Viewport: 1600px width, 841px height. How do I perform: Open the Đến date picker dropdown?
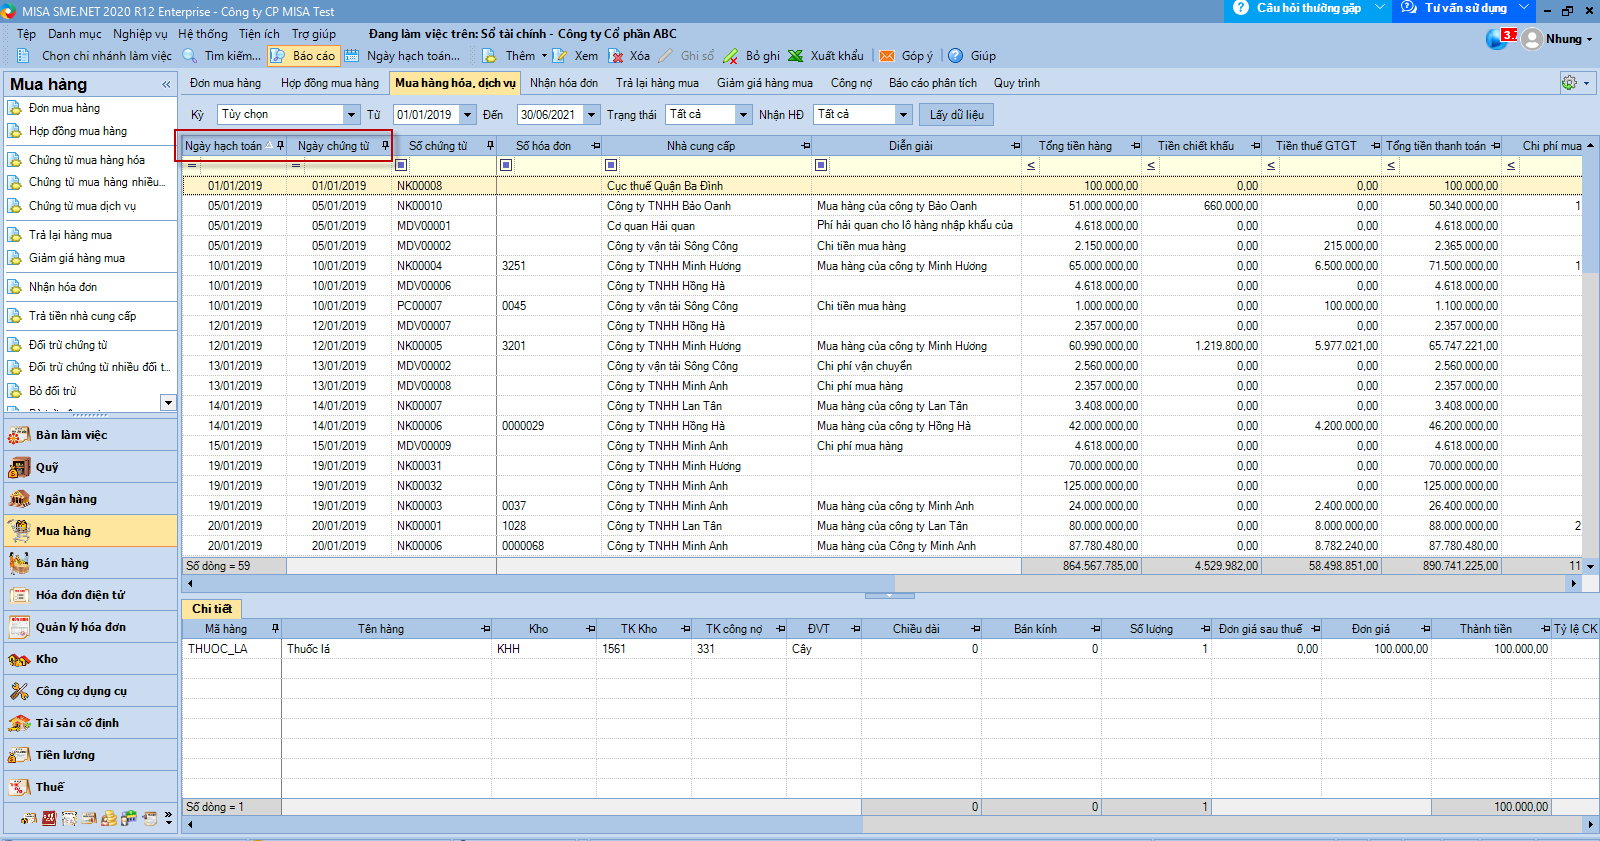click(x=591, y=115)
